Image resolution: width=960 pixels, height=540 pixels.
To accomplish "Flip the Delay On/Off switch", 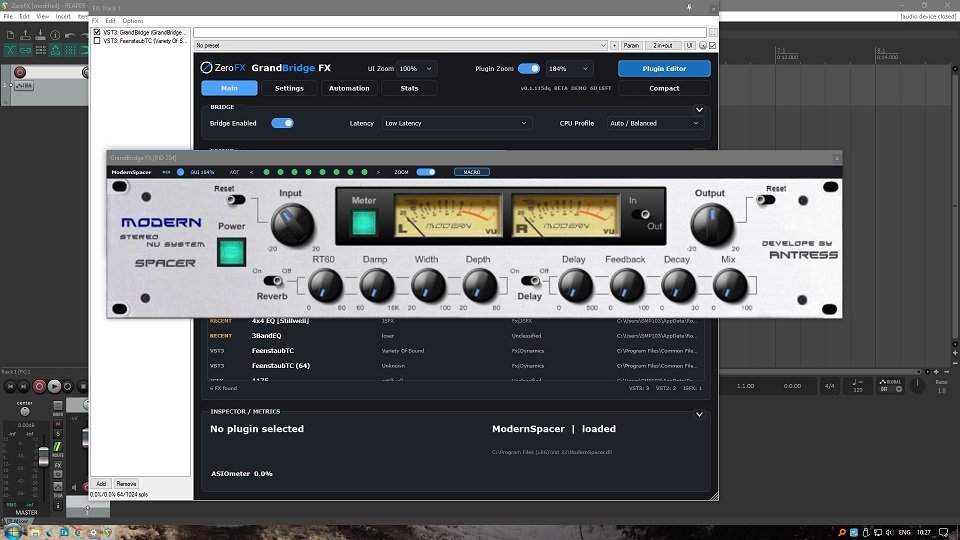I will [x=530, y=281].
